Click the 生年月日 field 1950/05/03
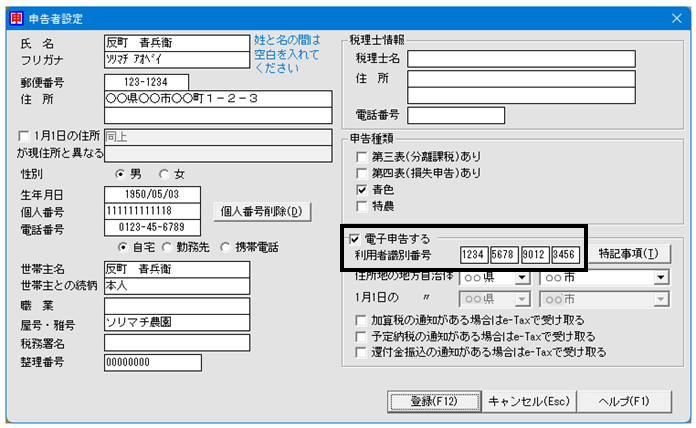 (152, 194)
